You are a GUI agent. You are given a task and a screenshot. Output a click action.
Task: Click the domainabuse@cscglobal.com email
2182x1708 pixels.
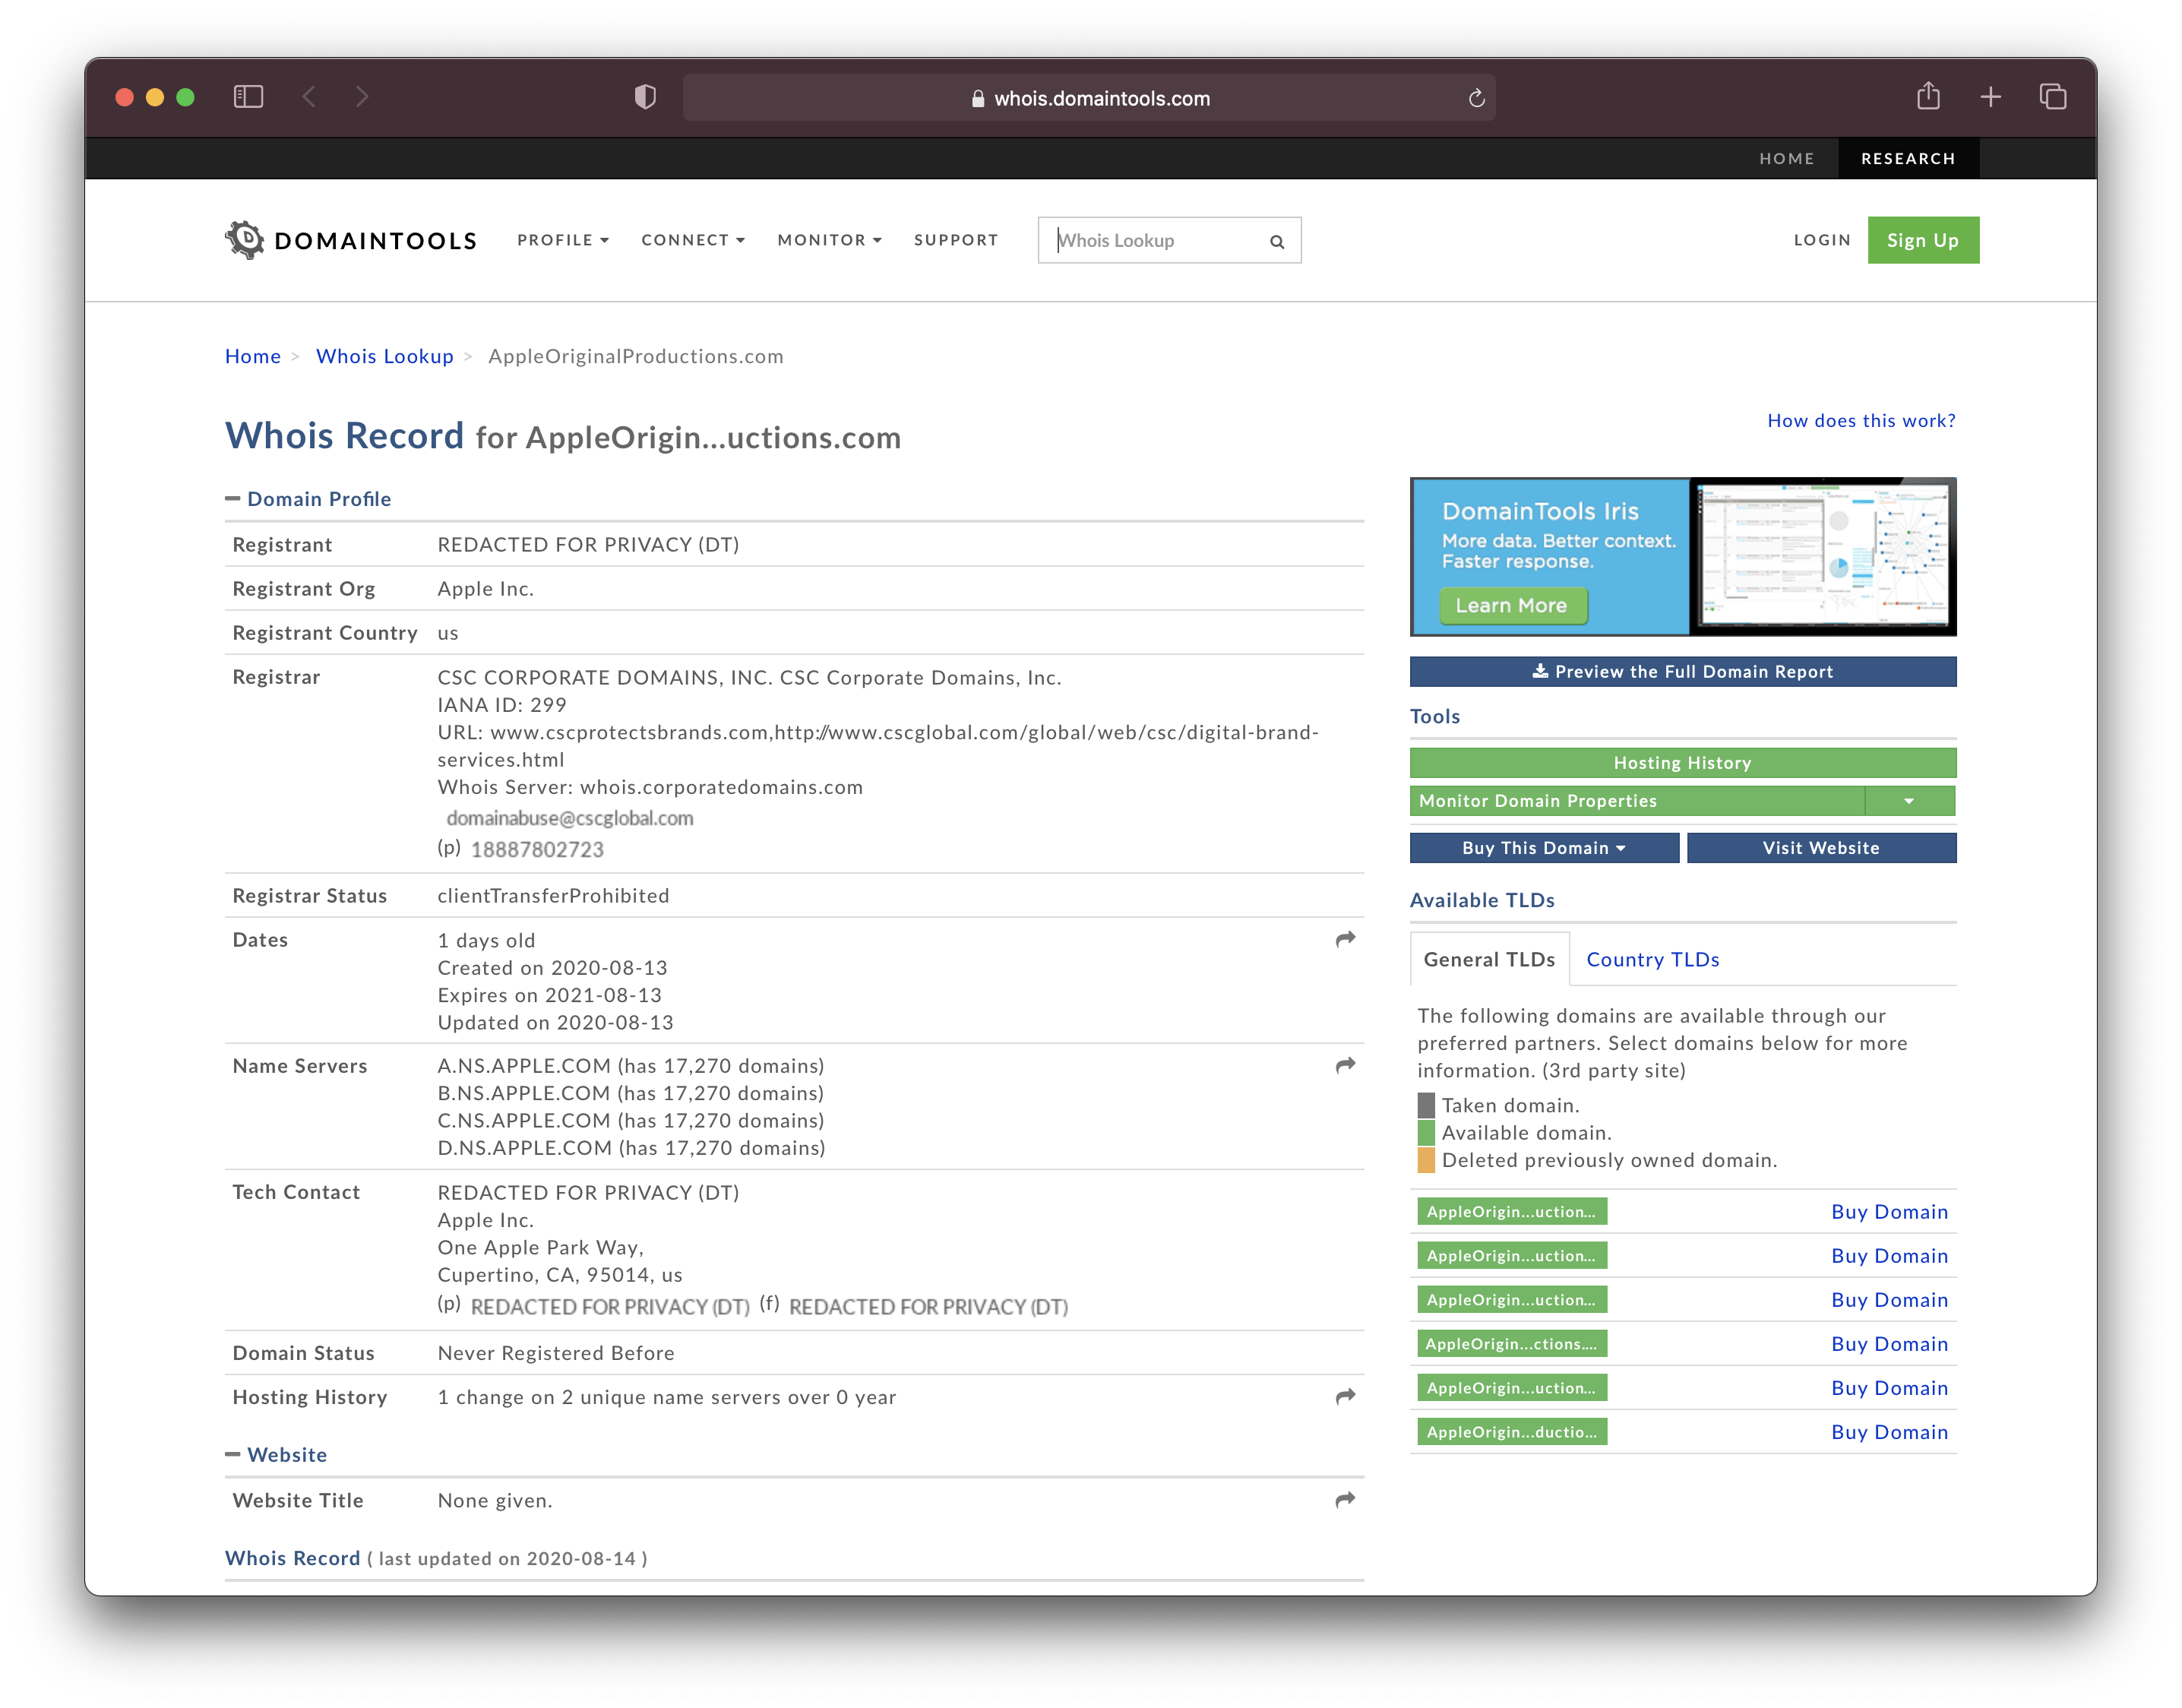tap(570, 818)
